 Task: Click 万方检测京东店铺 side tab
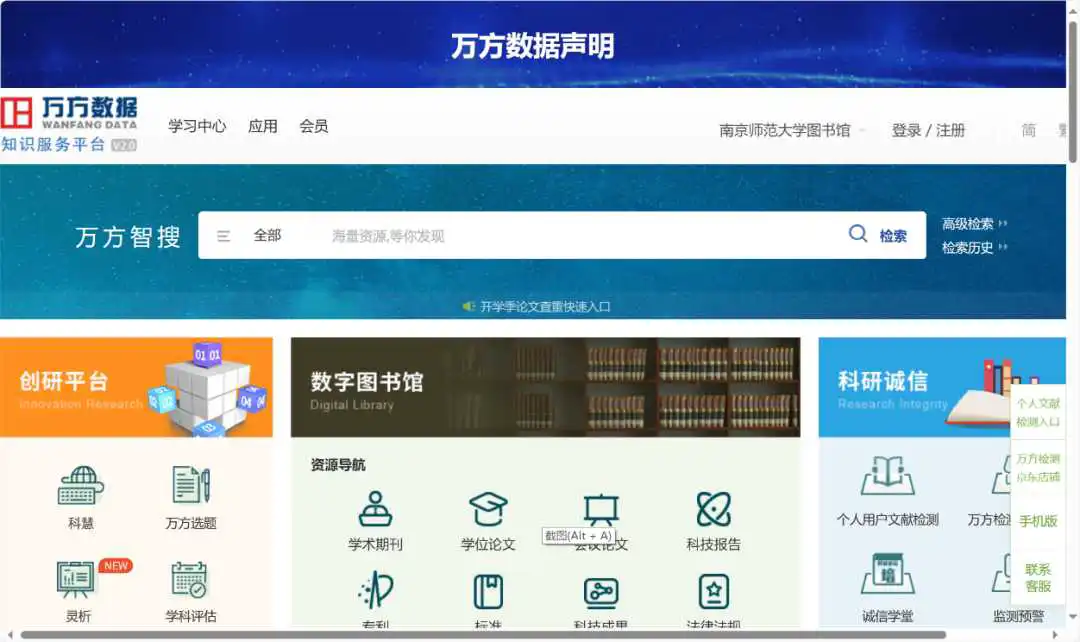1038,468
